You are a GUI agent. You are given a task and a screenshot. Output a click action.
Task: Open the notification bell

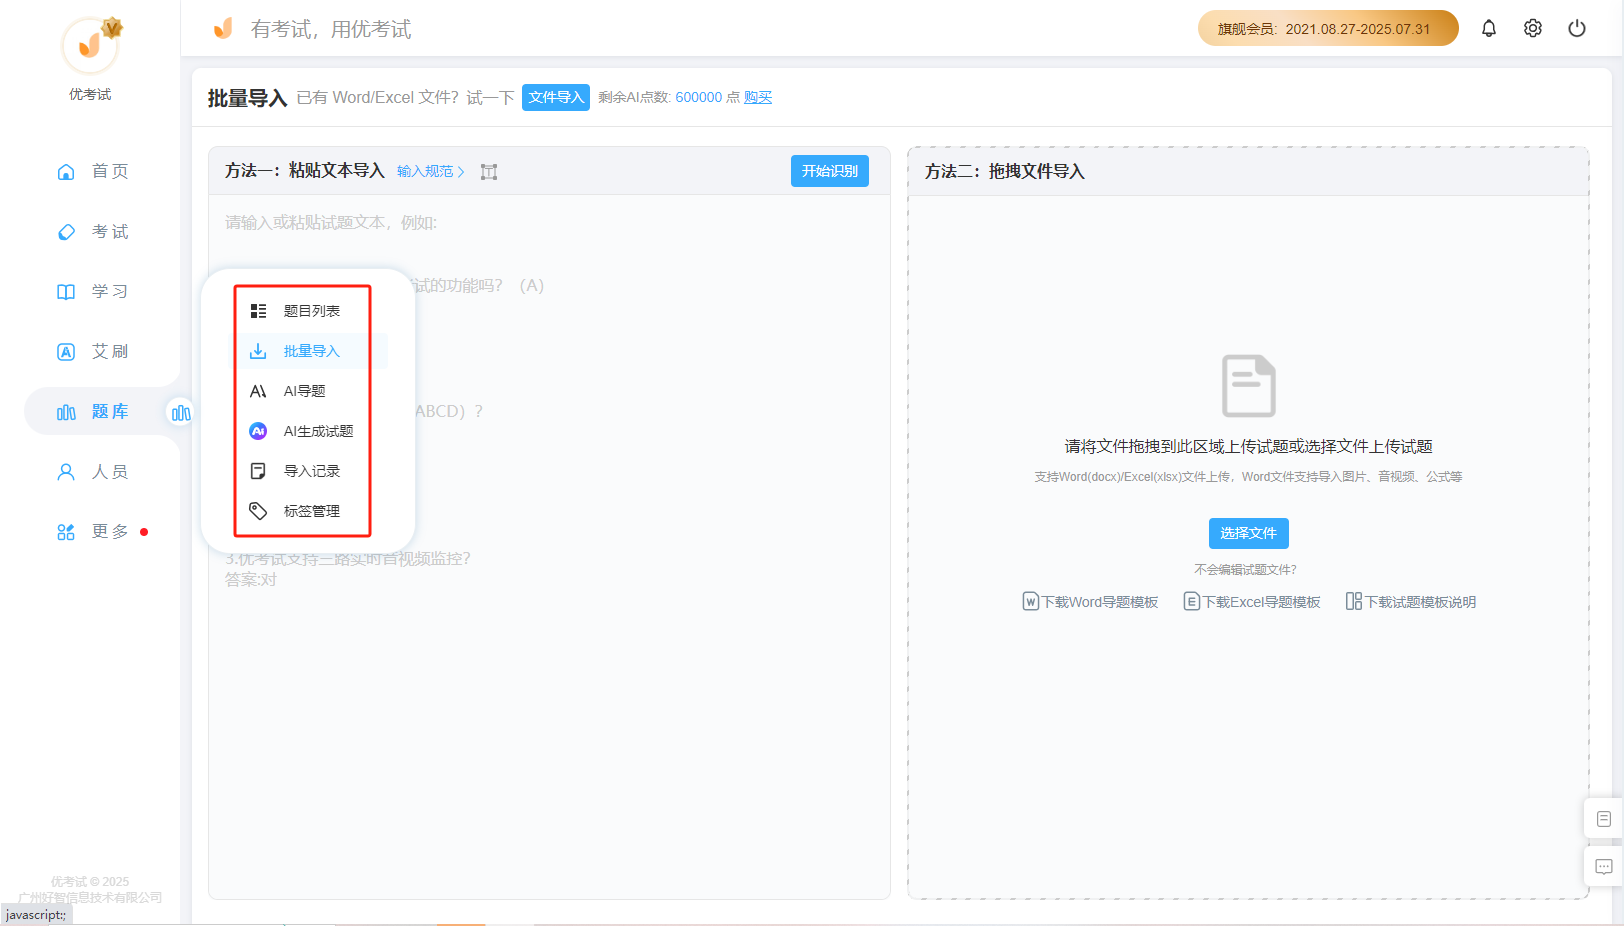click(x=1488, y=28)
